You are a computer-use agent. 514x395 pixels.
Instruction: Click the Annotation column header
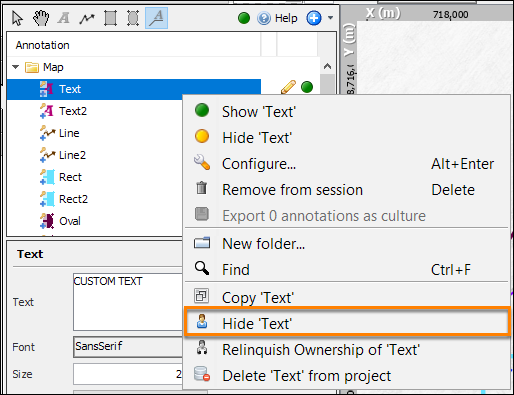(133, 45)
